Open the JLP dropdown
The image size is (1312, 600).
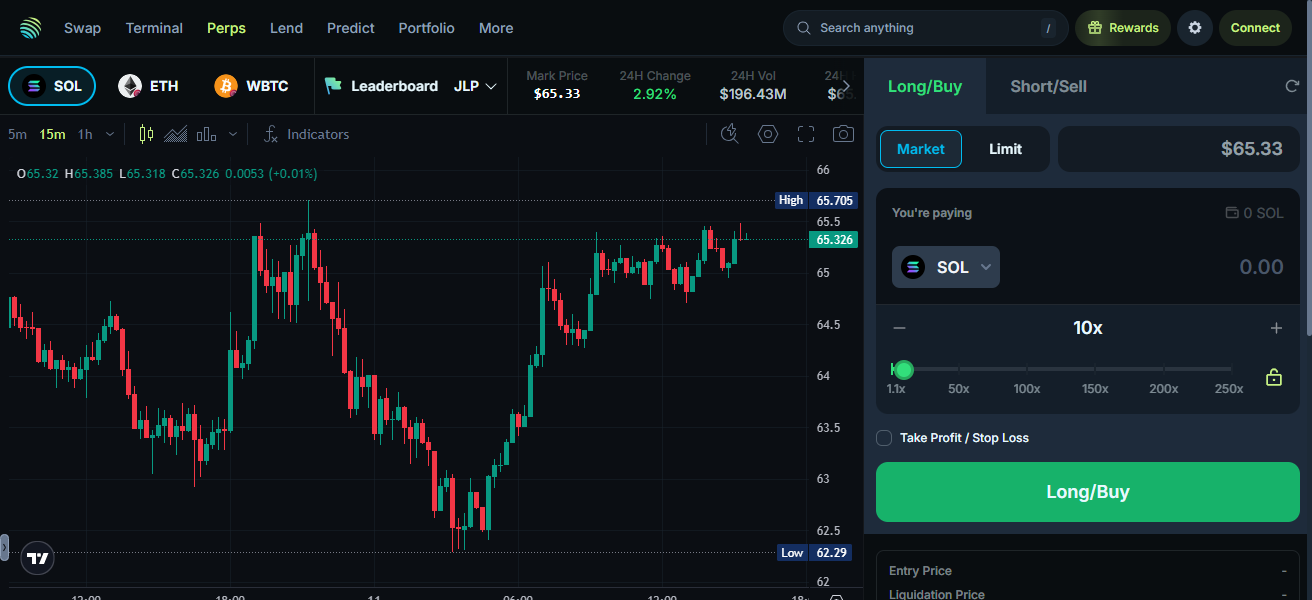475,86
